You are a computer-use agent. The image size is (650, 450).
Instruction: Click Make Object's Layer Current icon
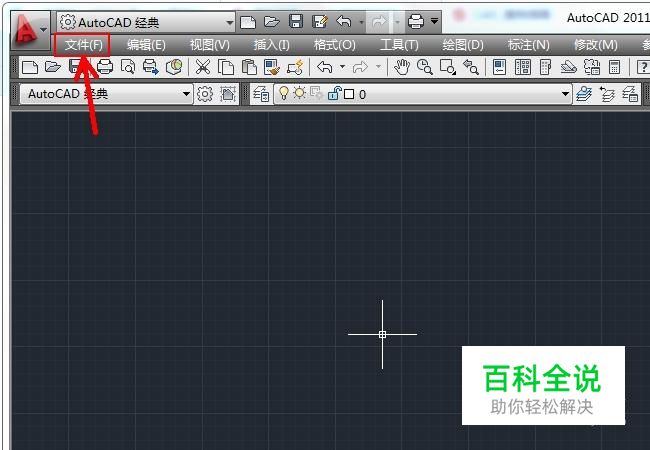(584, 94)
